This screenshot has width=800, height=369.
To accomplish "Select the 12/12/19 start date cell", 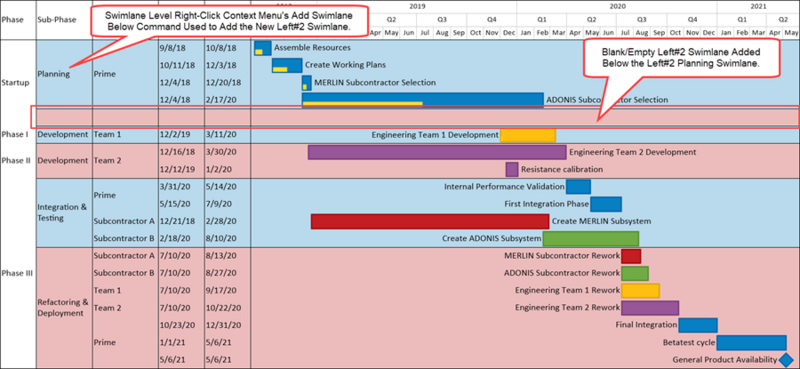I will click(177, 169).
